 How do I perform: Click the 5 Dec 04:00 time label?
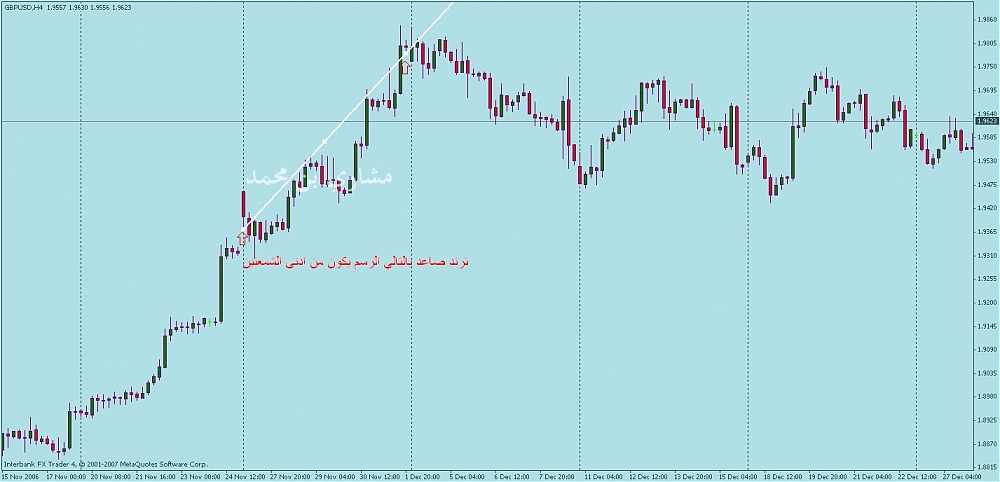click(468, 476)
